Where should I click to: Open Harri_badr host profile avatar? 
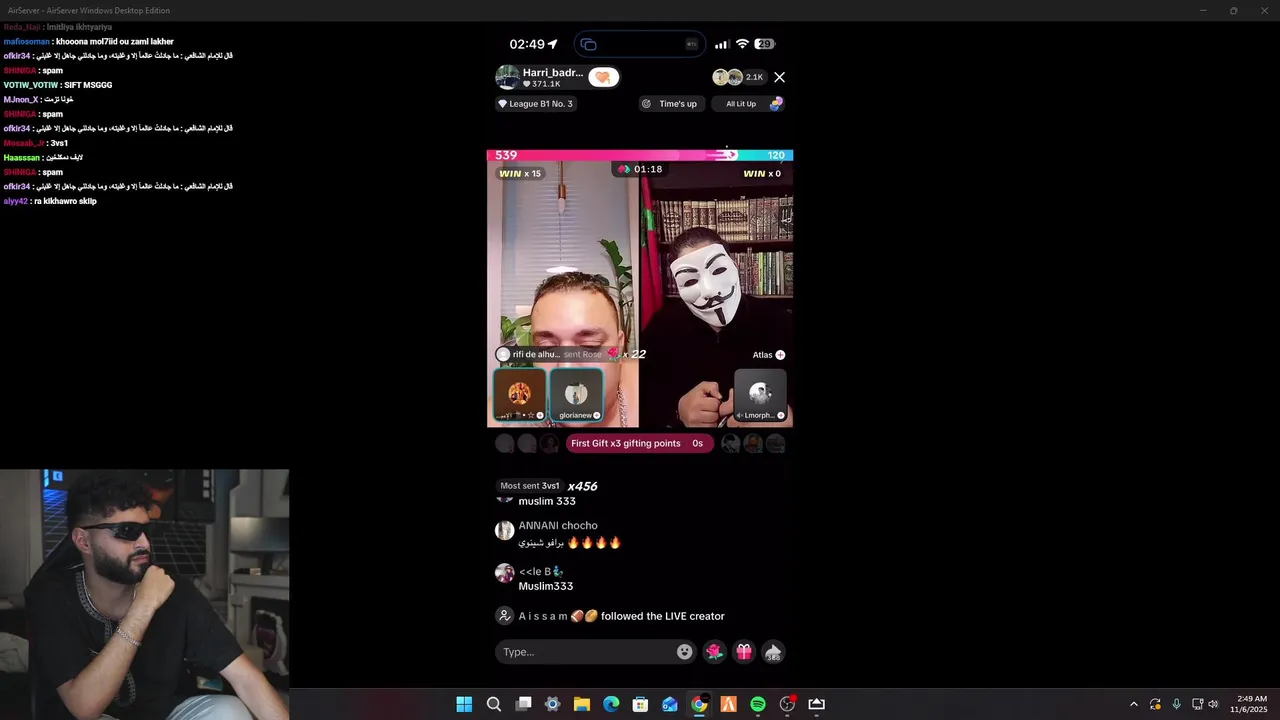(x=507, y=77)
